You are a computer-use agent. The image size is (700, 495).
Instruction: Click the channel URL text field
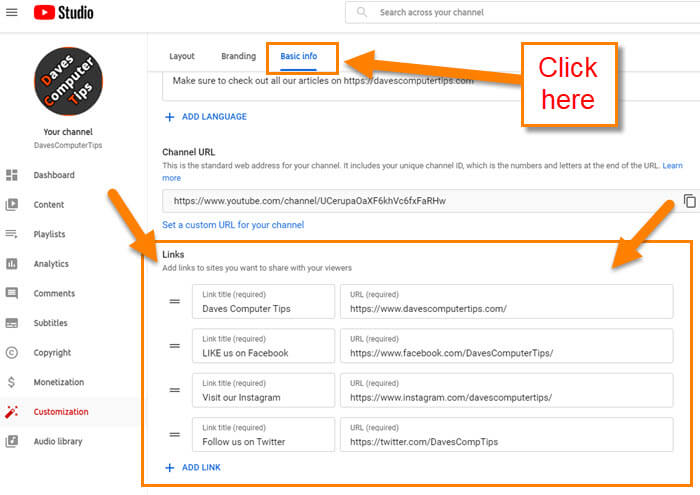click(420, 201)
